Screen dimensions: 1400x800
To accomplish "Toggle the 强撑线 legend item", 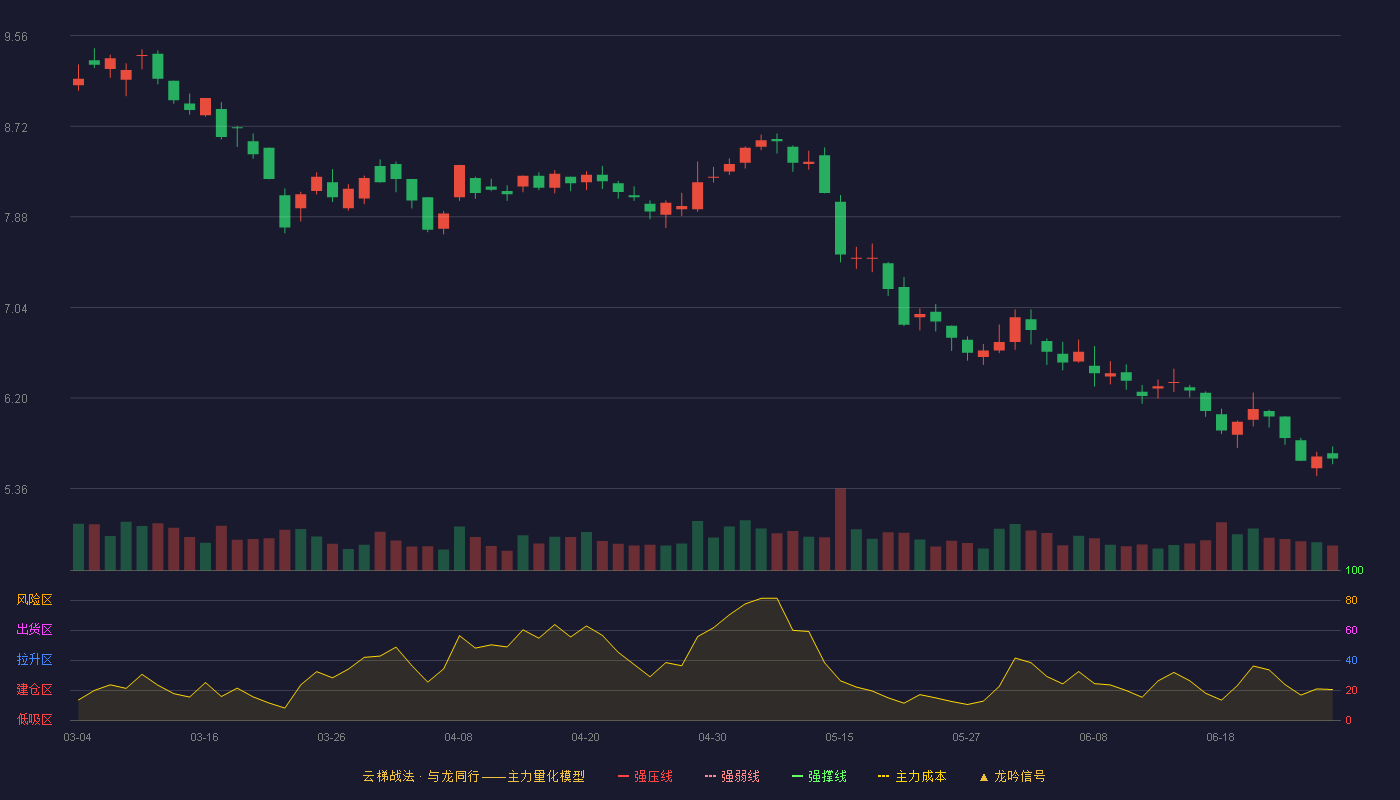I will tap(819, 776).
